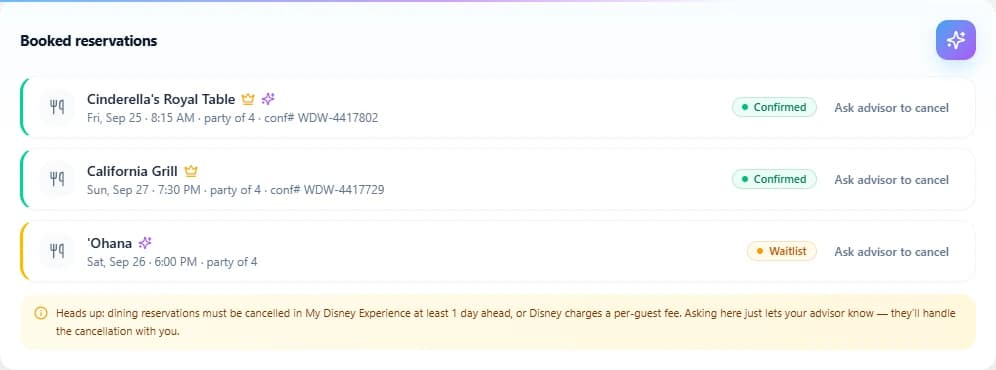Click the Confirmed badge for Cinderella's Royal Table

774,107
